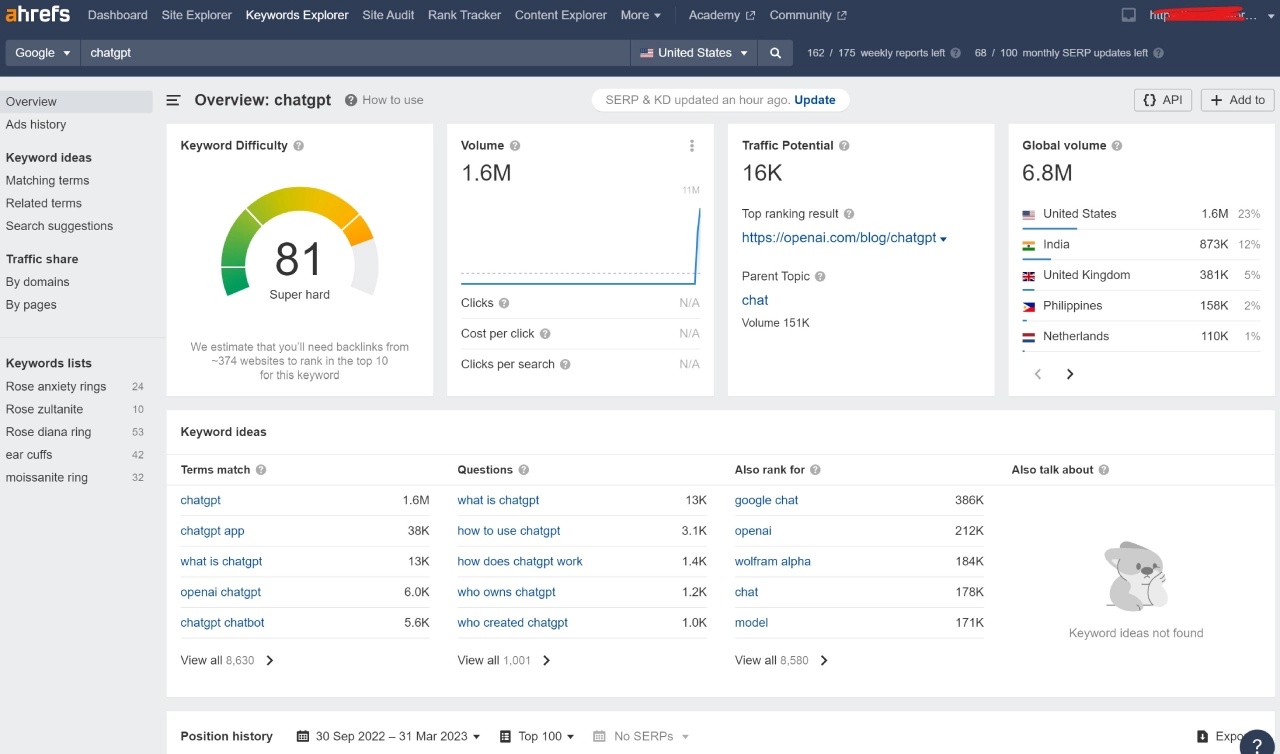The height and width of the screenshot is (754, 1280).
Task: Click Traffic Potential info icon
Action: [x=844, y=146]
